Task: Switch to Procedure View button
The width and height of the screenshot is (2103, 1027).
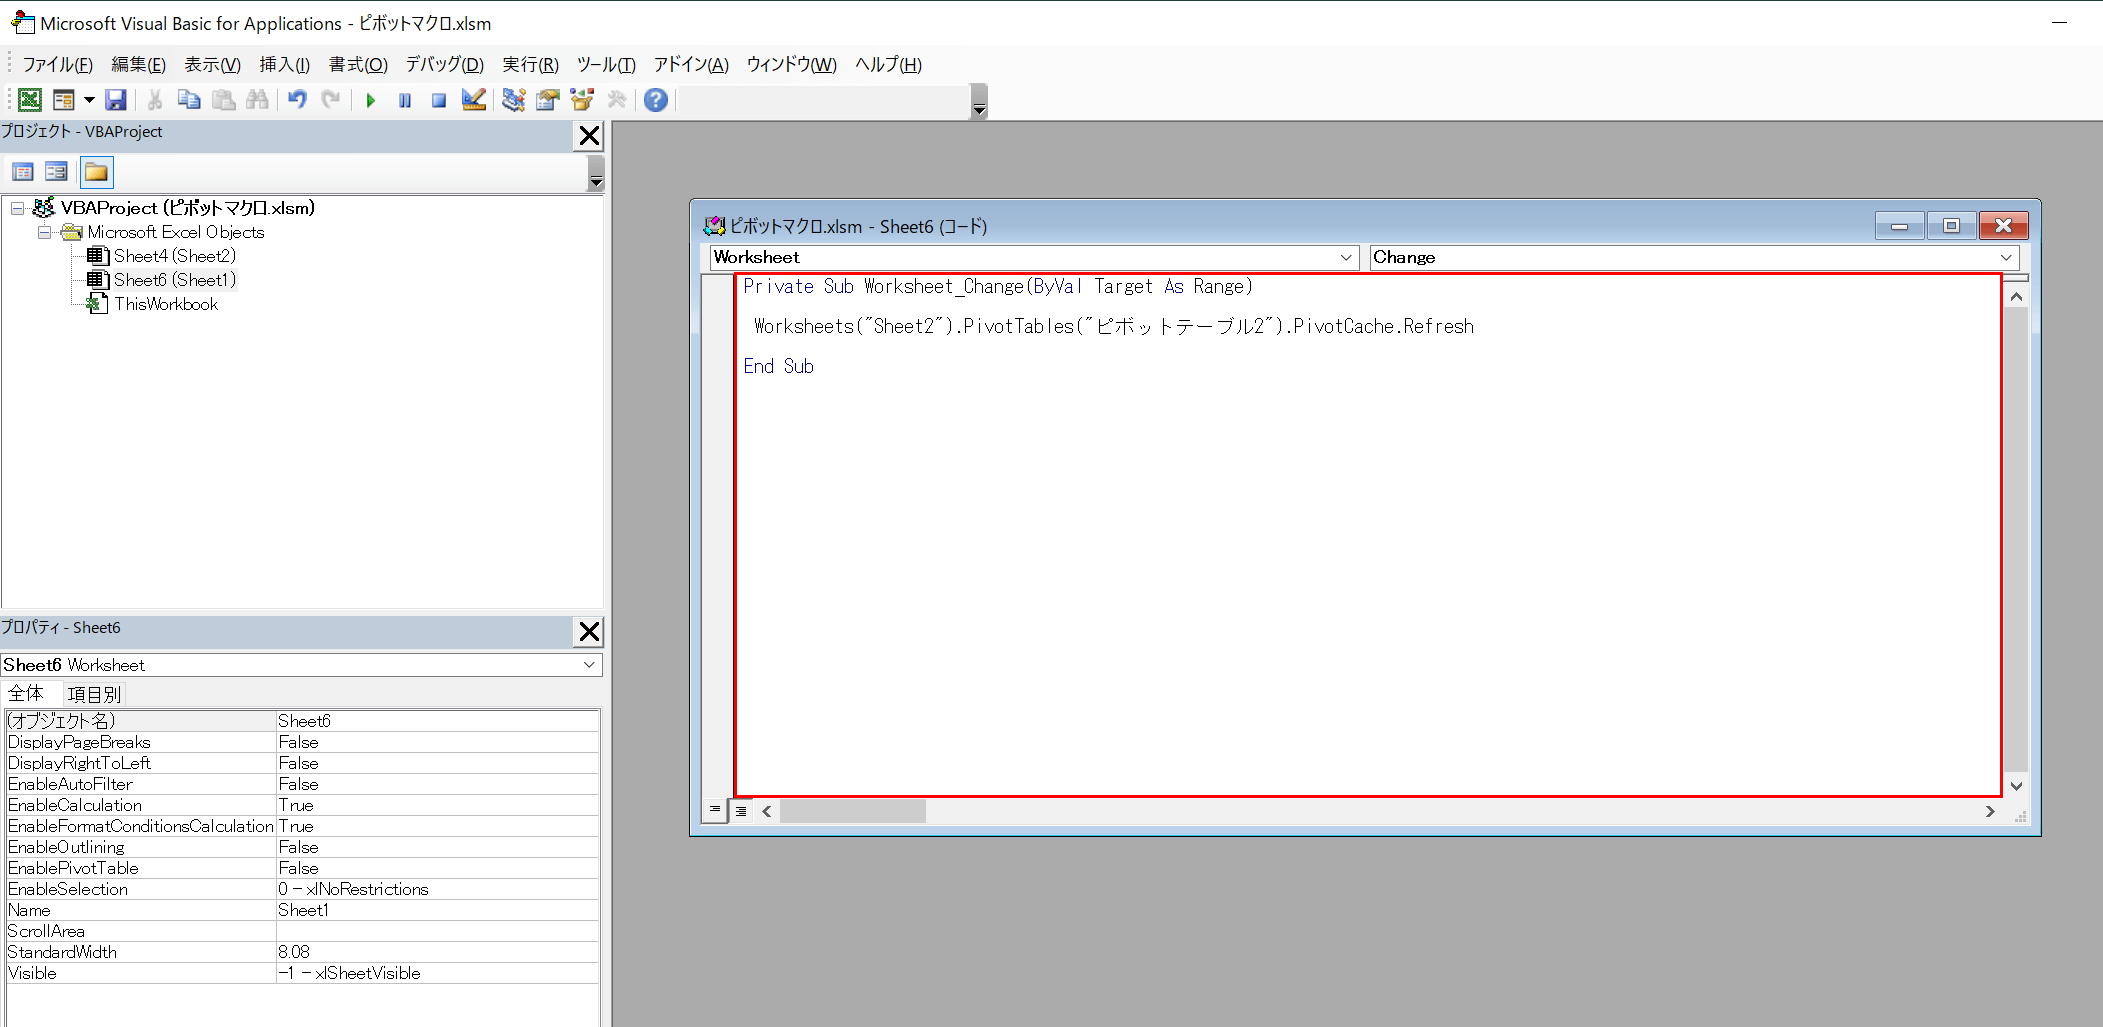Action: click(715, 810)
